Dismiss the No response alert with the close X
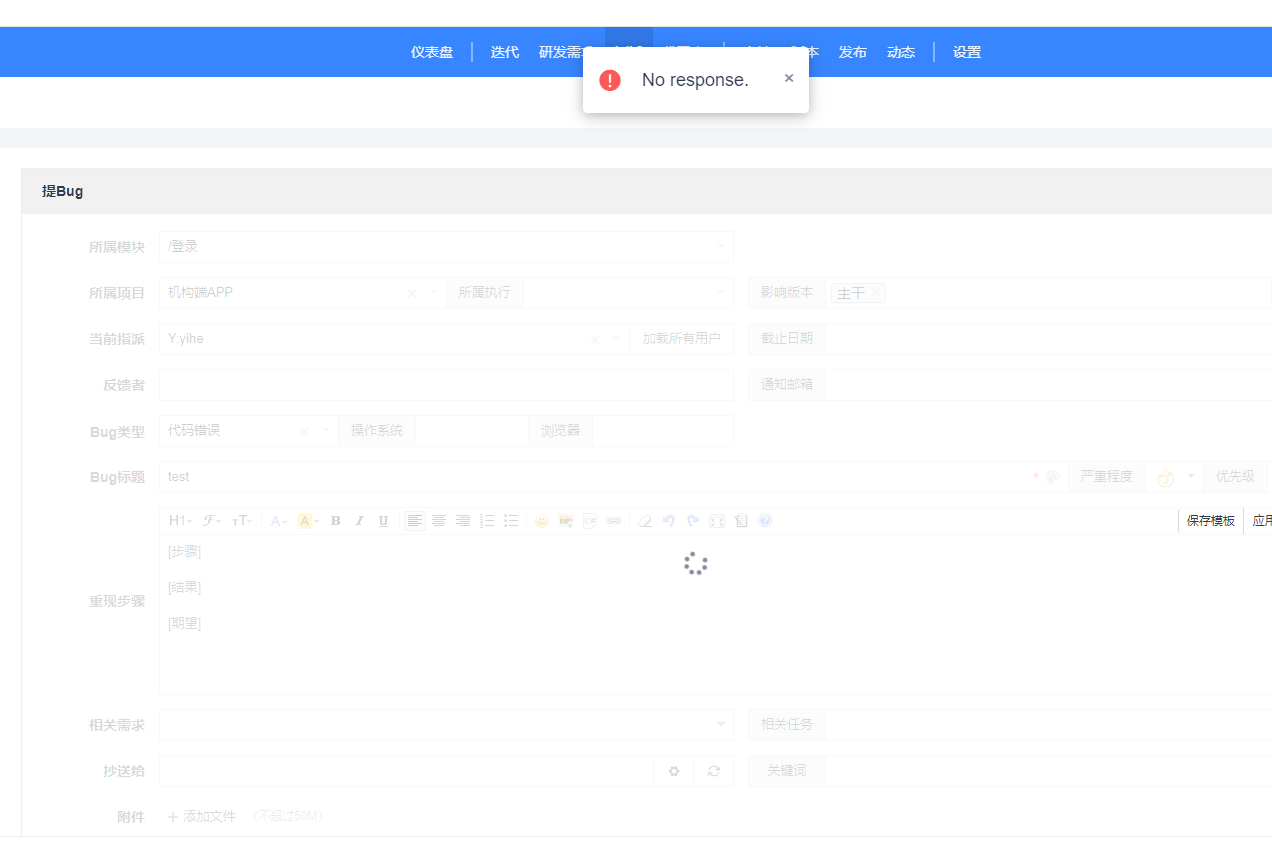 click(789, 78)
